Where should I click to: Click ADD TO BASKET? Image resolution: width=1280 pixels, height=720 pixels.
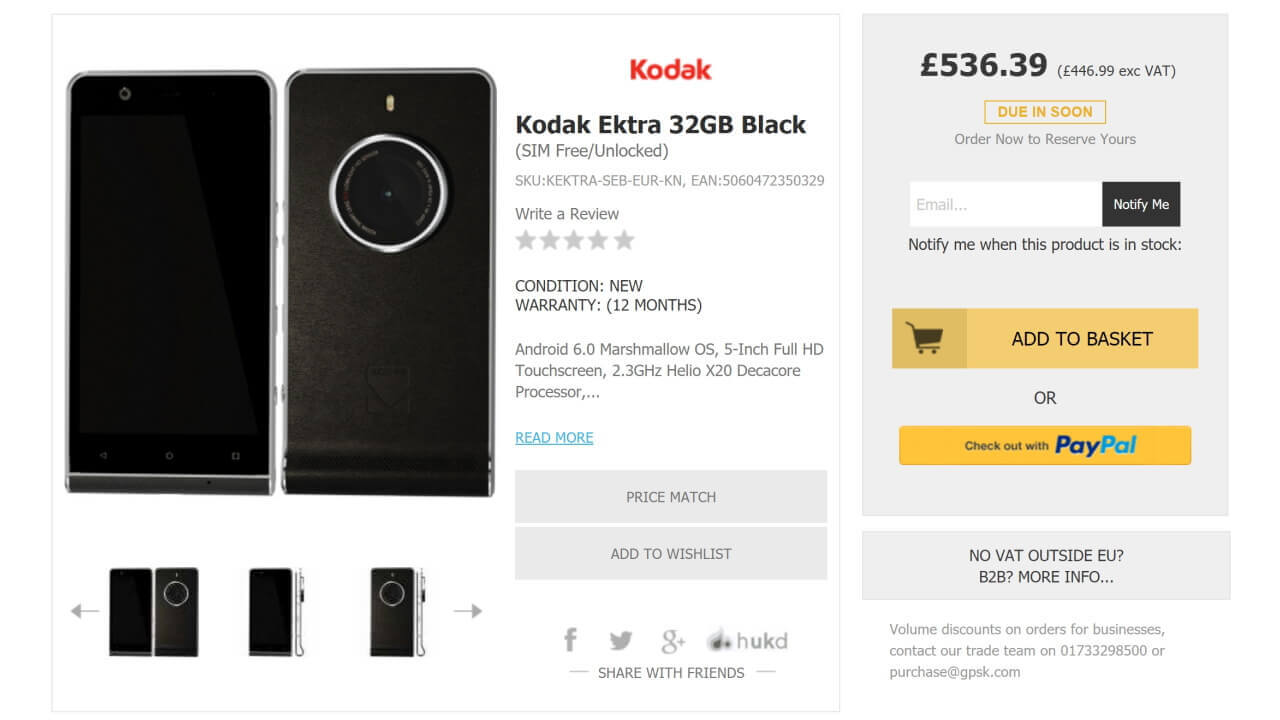click(x=1083, y=338)
